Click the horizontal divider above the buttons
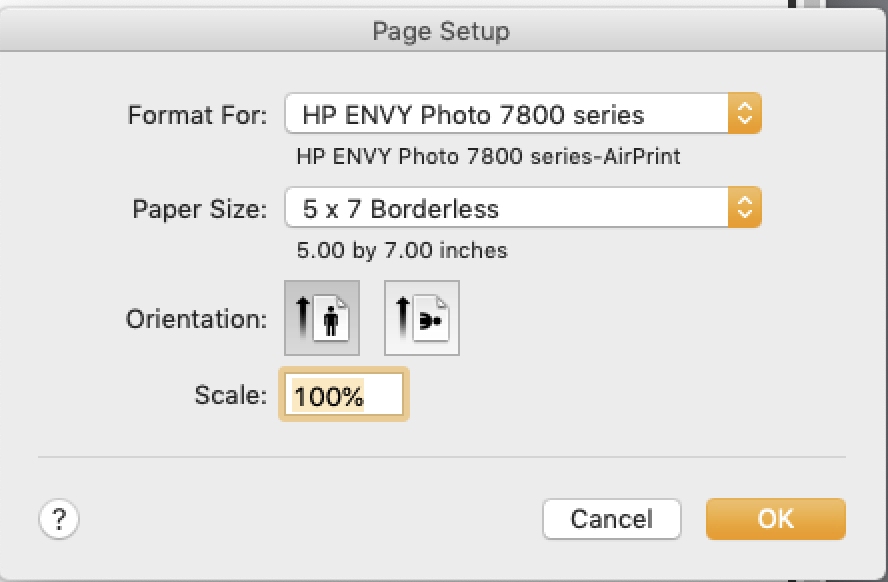Screen dimensions: 888x582 pyautogui.click(x=441, y=457)
